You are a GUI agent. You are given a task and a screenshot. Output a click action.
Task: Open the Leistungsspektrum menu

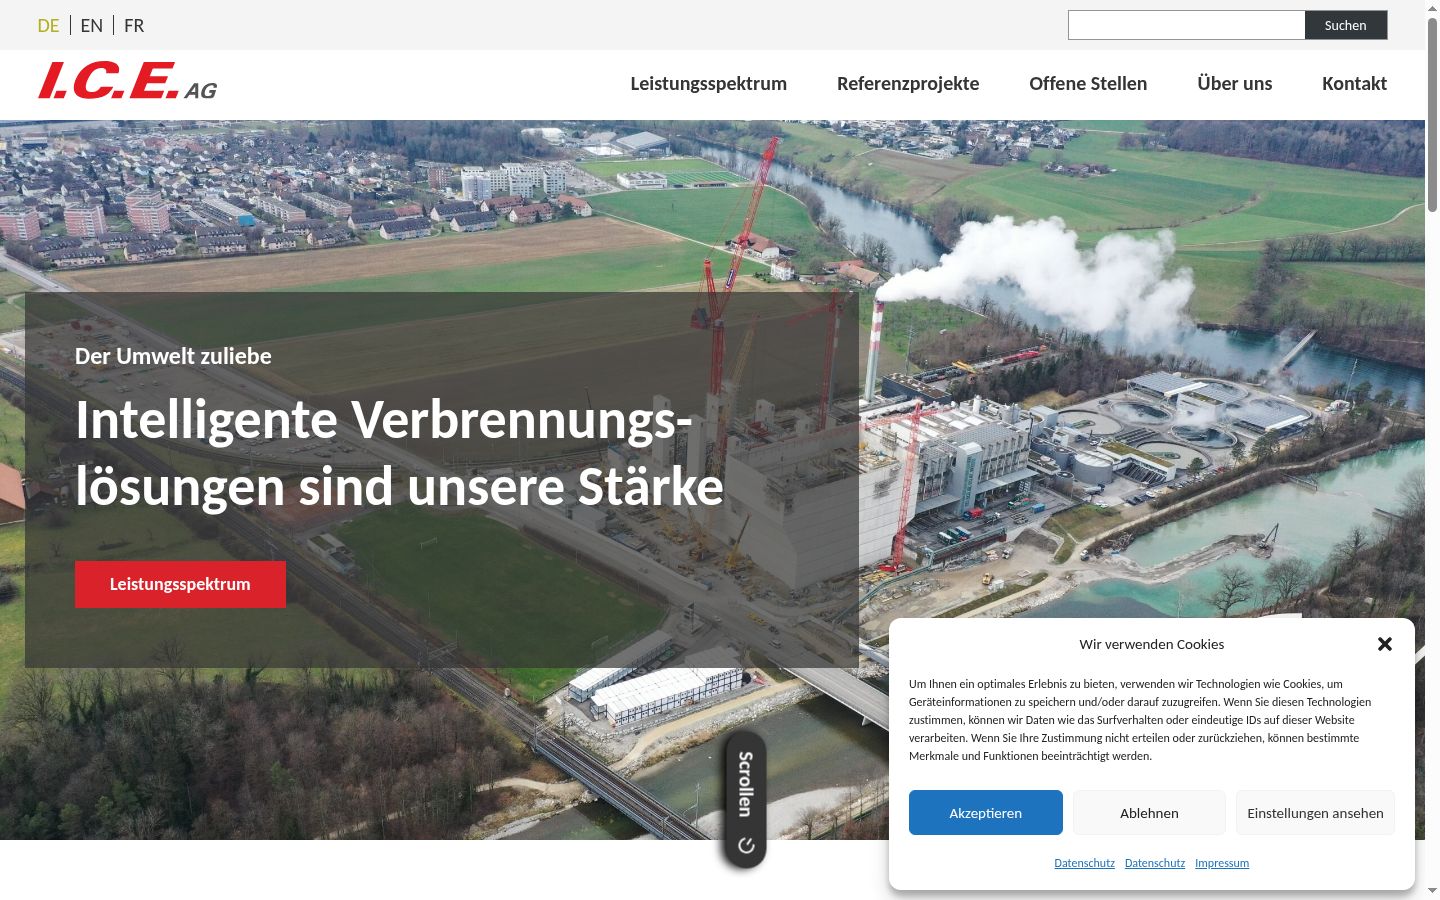(x=708, y=83)
